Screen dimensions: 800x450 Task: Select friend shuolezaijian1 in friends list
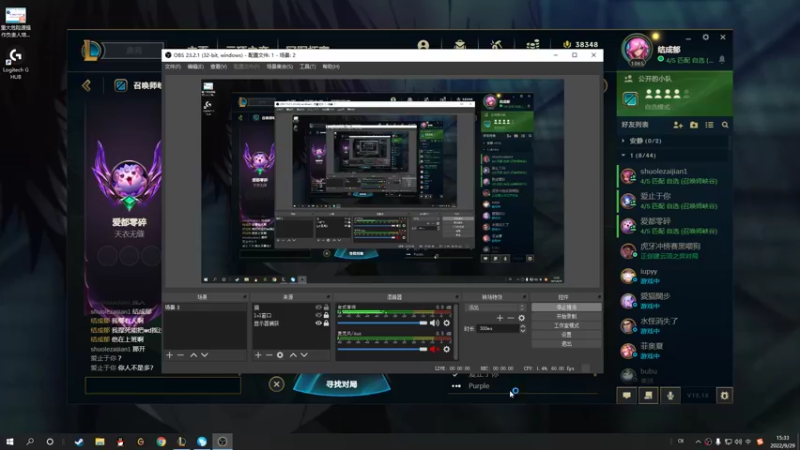(674, 176)
